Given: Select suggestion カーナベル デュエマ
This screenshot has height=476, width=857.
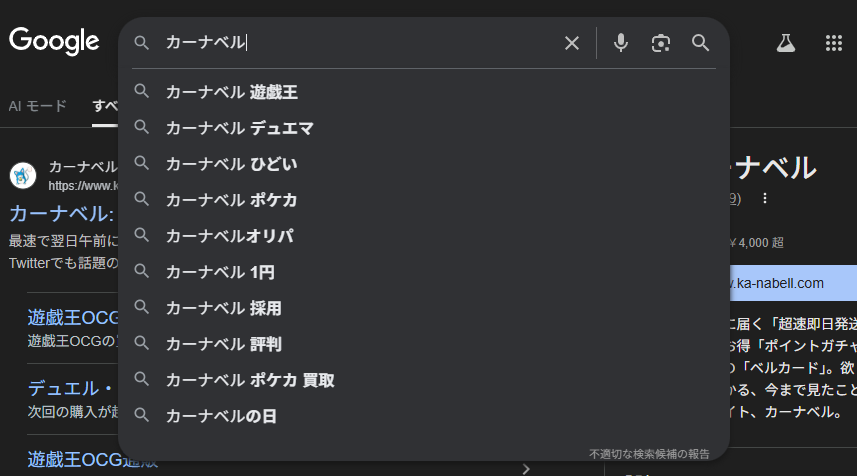Looking at the screenshot, I should [x=239, y=128].
